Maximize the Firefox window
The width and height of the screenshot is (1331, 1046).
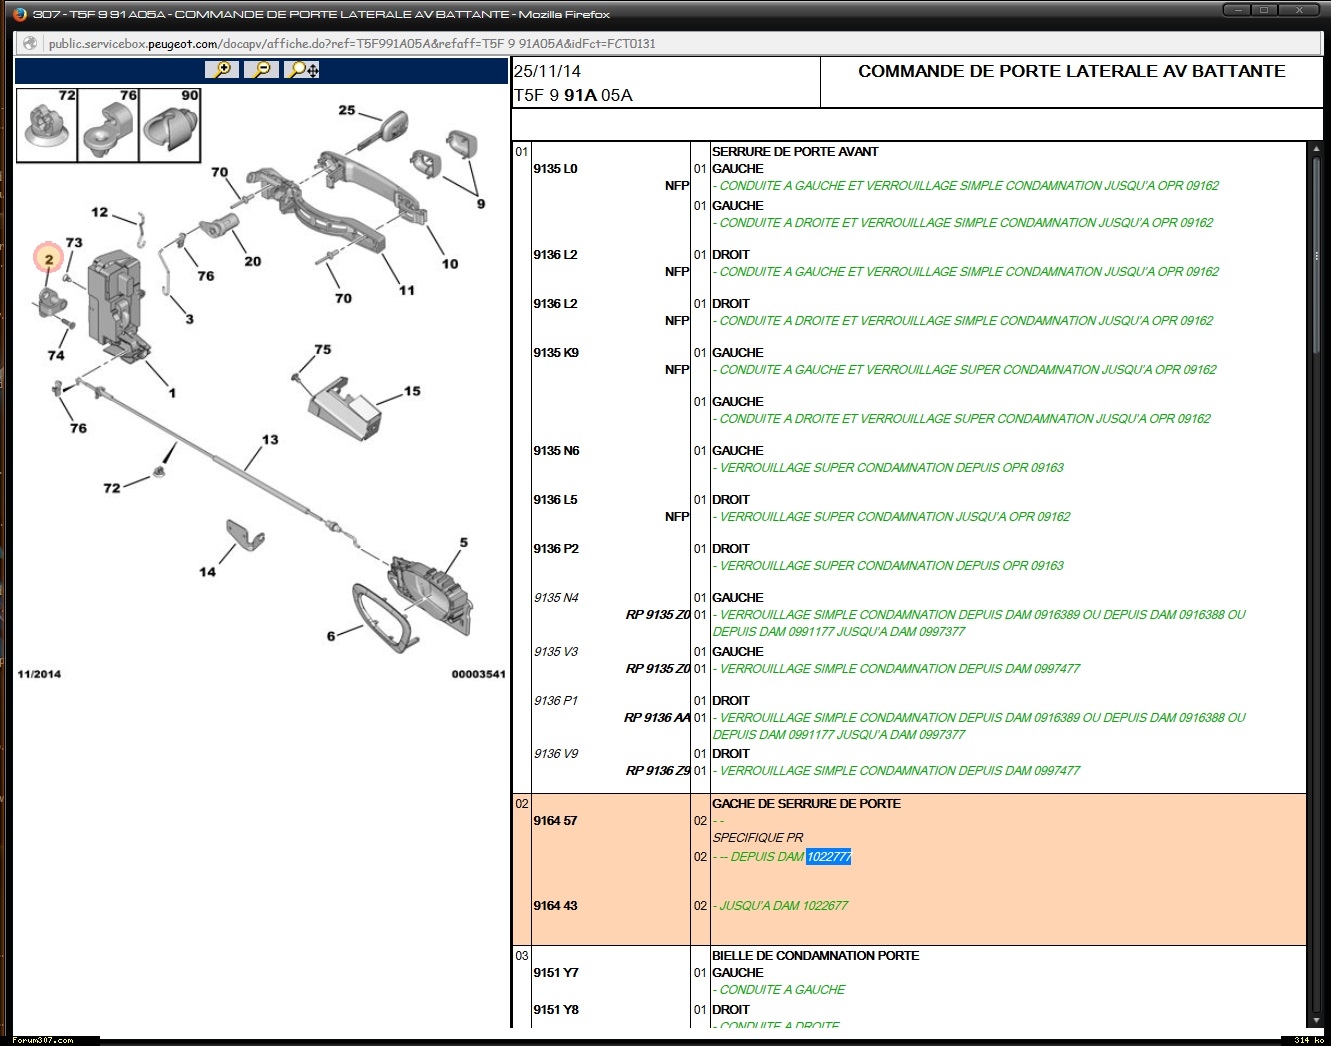(x=1263, y=10)
